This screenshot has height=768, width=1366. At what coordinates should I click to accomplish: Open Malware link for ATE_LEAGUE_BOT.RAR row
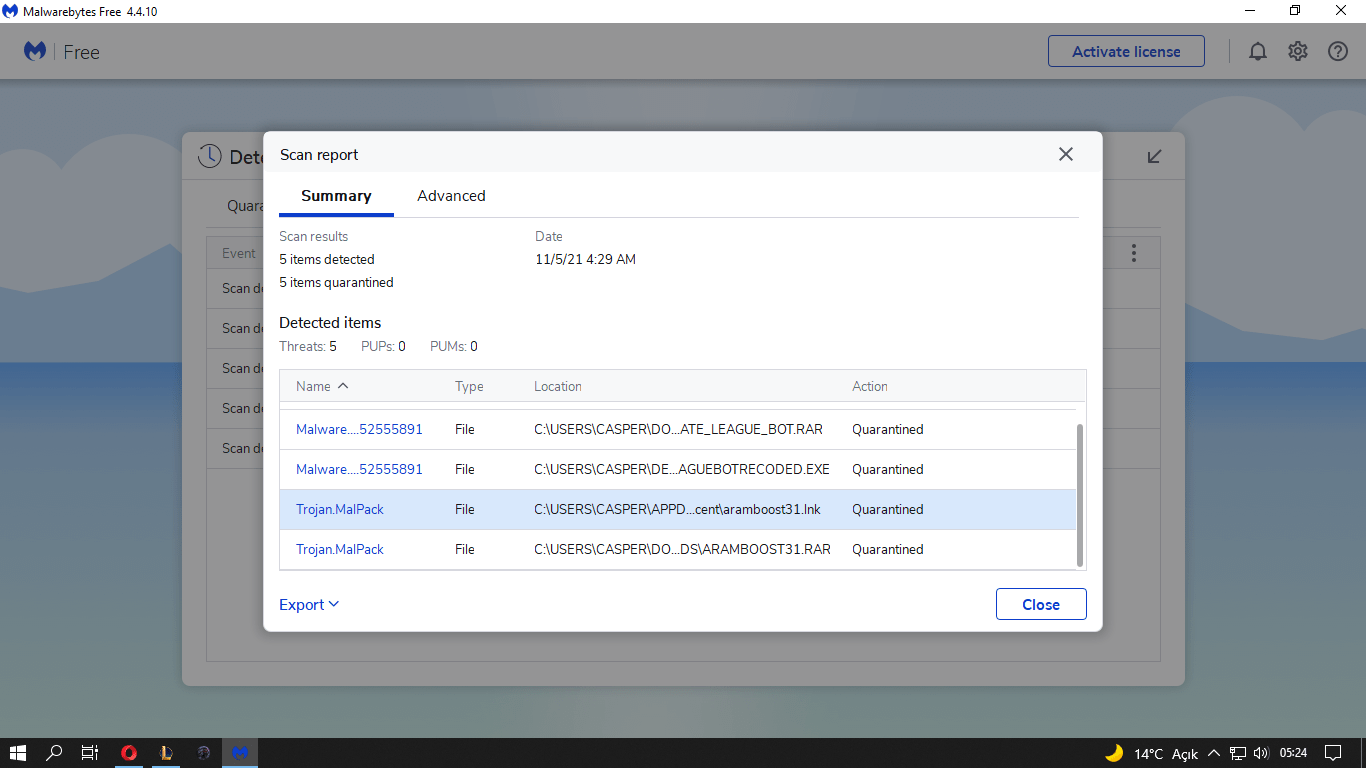(359, 429)
